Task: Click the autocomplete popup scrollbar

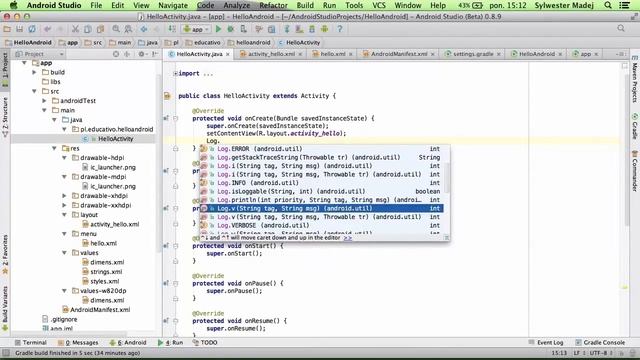Action: 447,177
